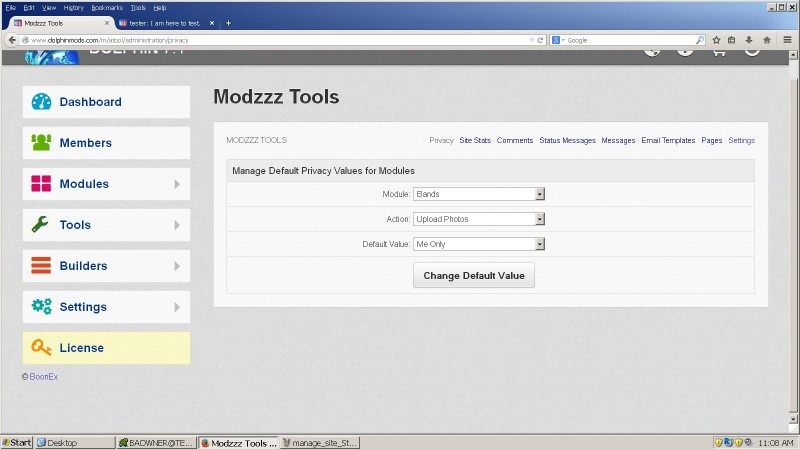Open the Comments link
The image size is (800, 450).
click(515, 140)
